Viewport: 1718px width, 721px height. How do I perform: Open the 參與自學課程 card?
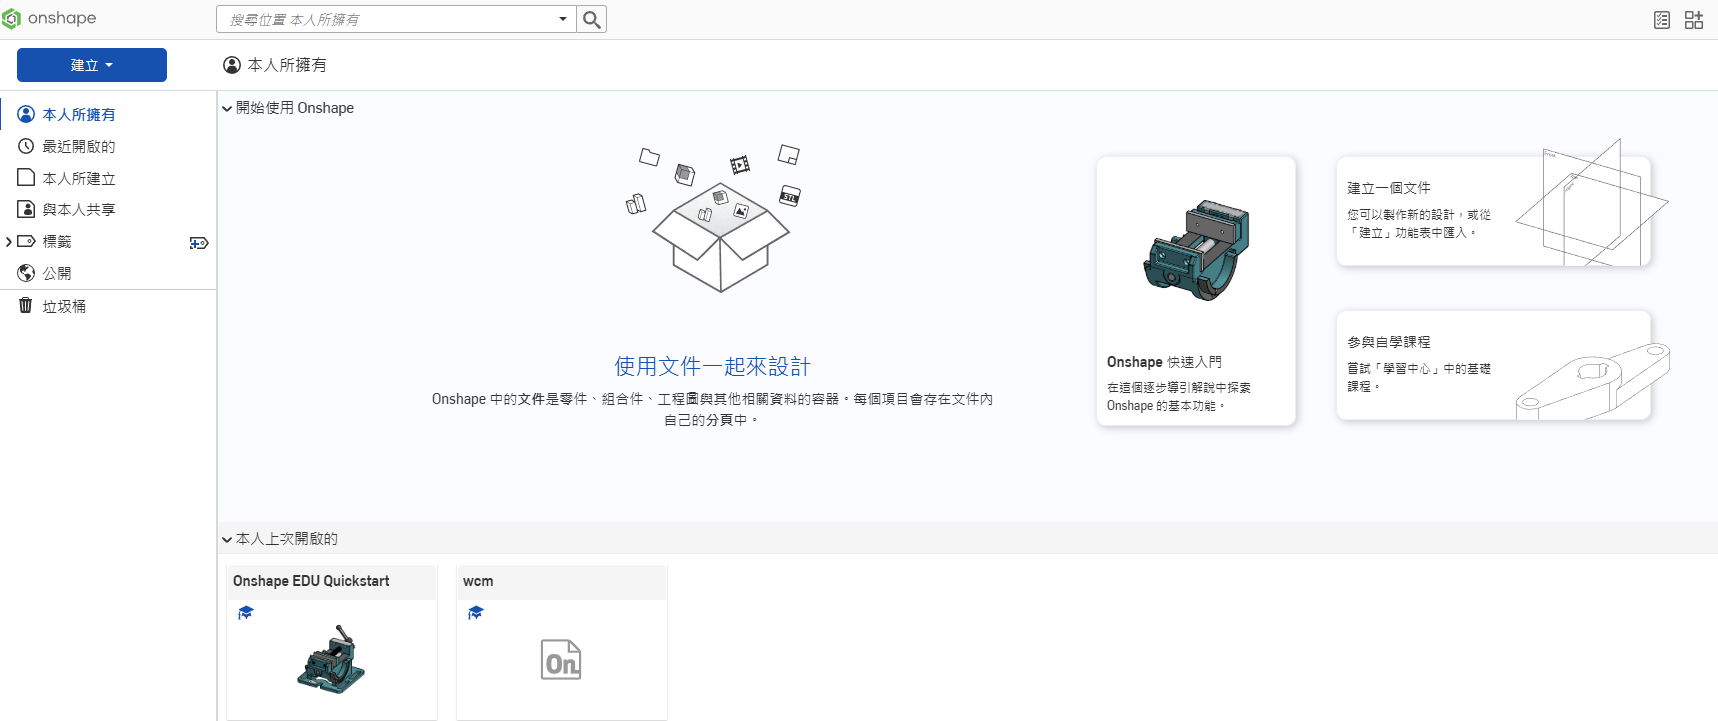pyautogui.click(x=1493, y=365)
